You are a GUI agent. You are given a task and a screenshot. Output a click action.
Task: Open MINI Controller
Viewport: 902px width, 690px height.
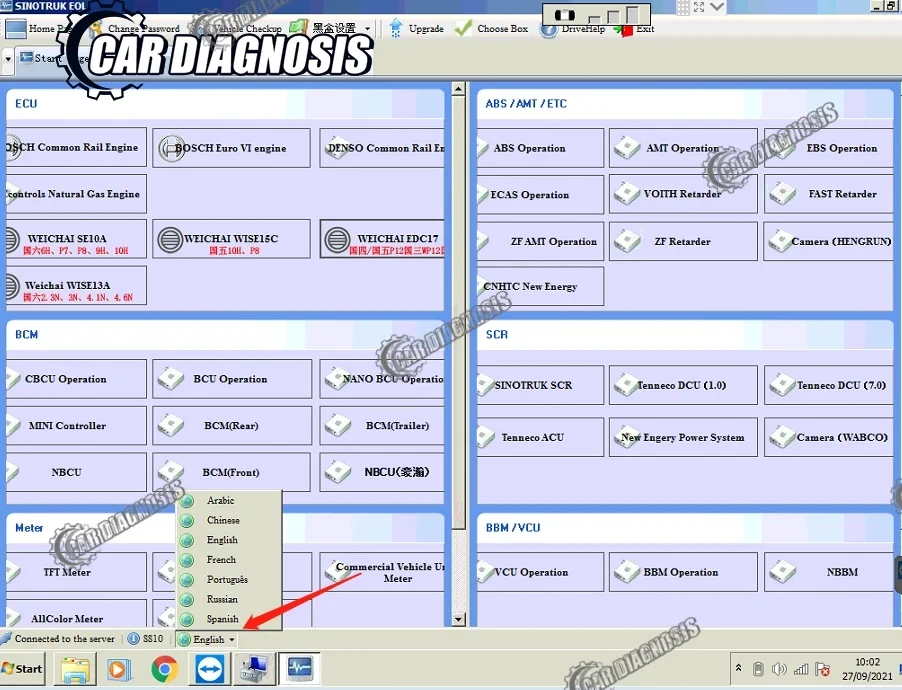(76, 426)
